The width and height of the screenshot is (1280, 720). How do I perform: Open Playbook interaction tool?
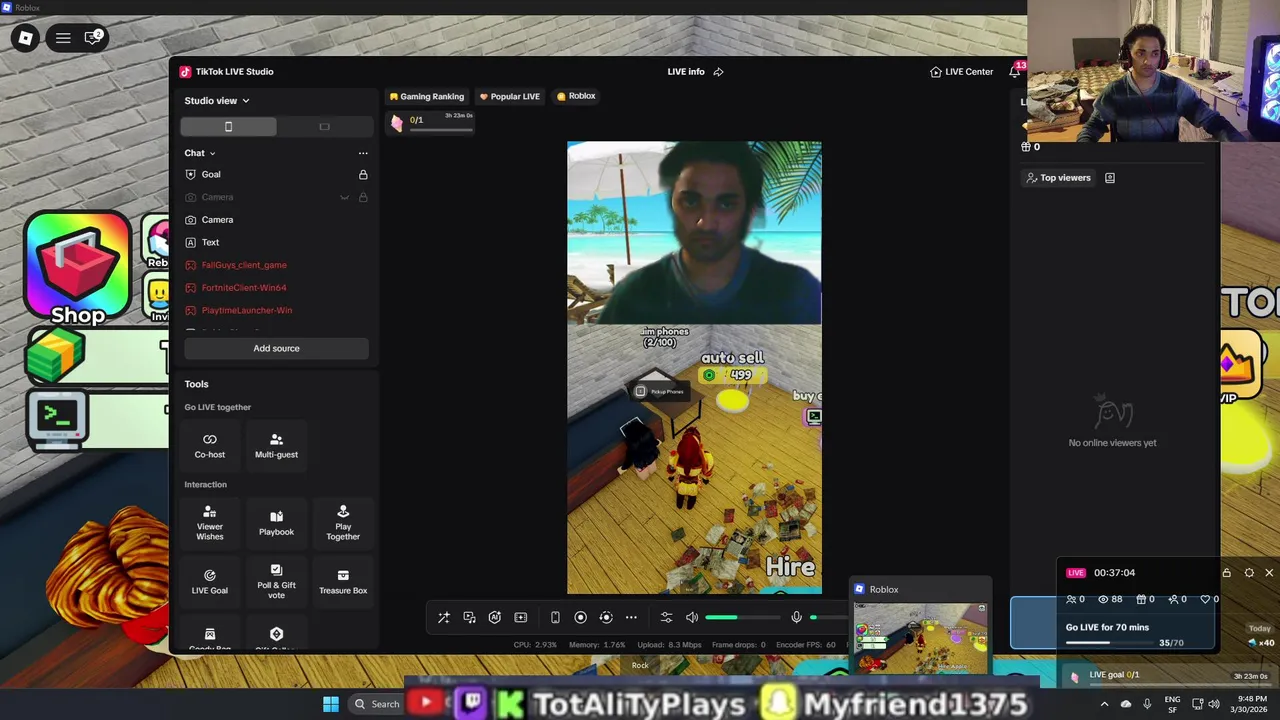[276, 523]
